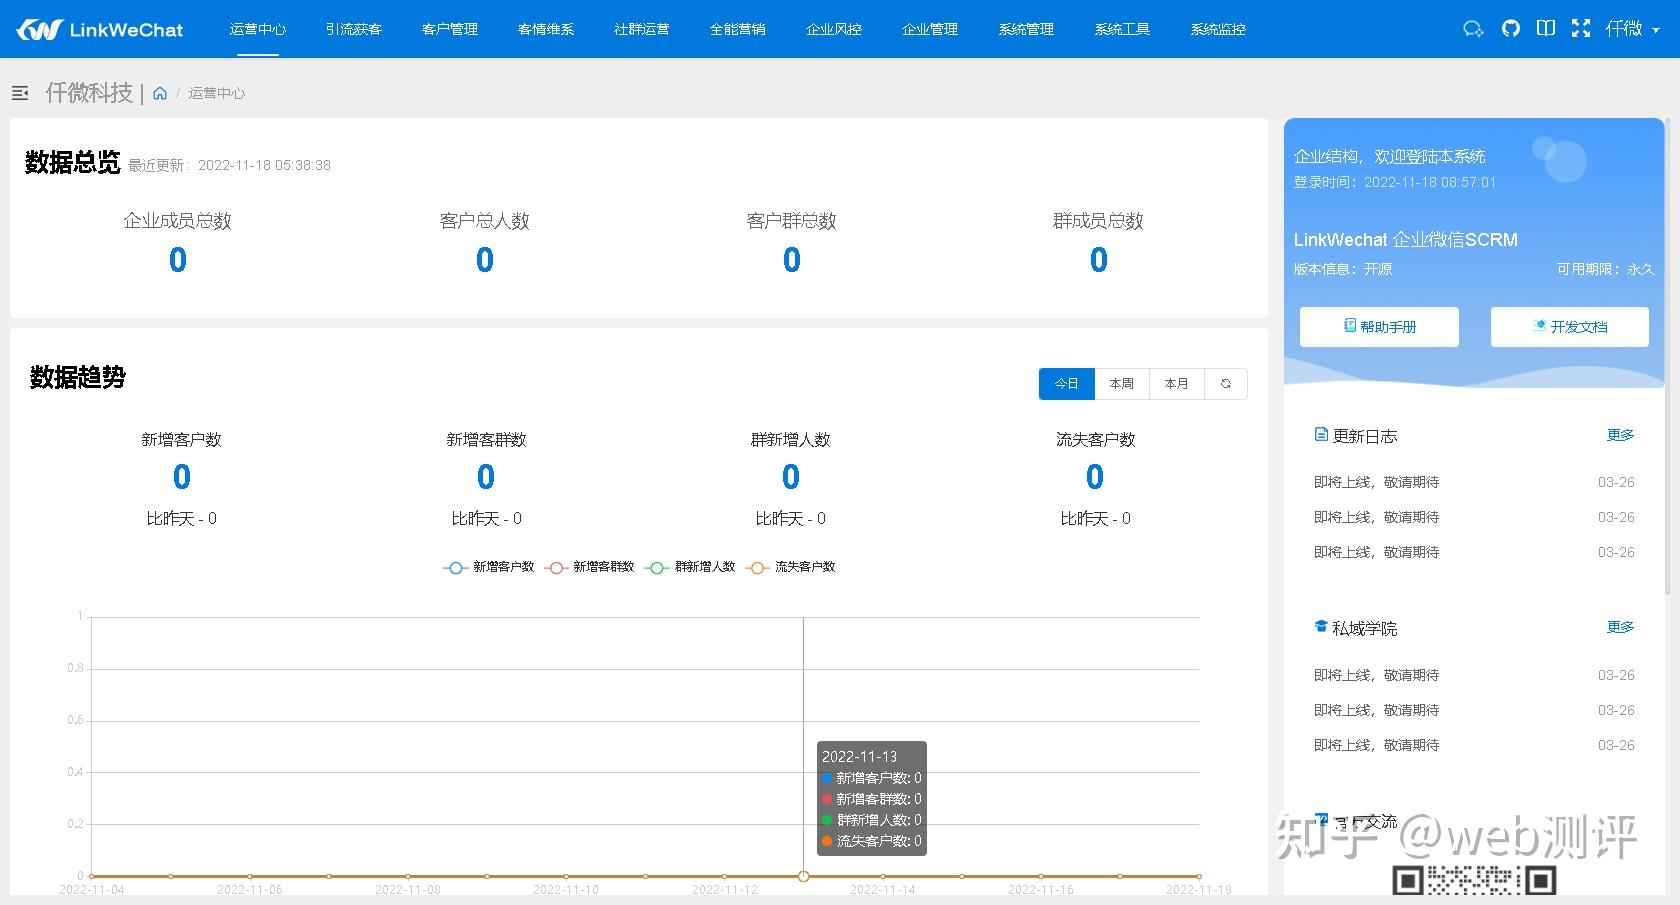The height and width of the screenshot is (905, 1680).
Task: Click the WeChat chat icon in top bar
Action: [x=1473, y=28]
